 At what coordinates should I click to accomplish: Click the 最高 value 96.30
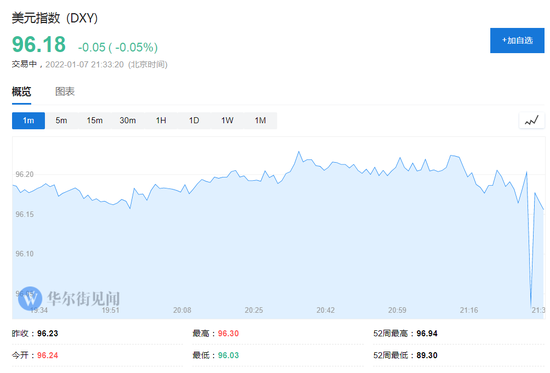(x=228, y=333)
